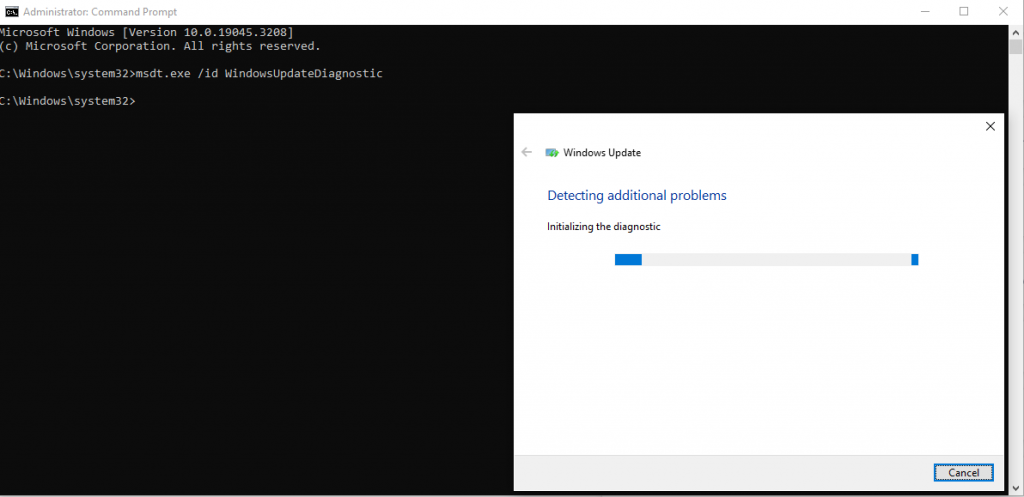The image size is (1024, 497).
Task: Click the Microsoft Windows version line
Action: (147, 32)
